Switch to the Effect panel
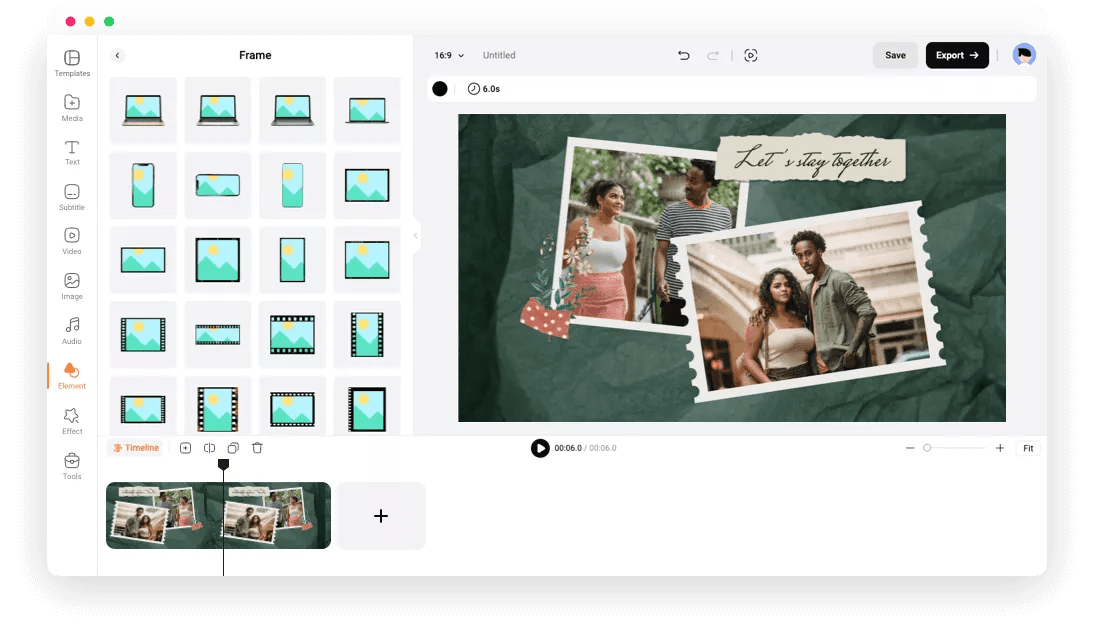 click(71, 421)
